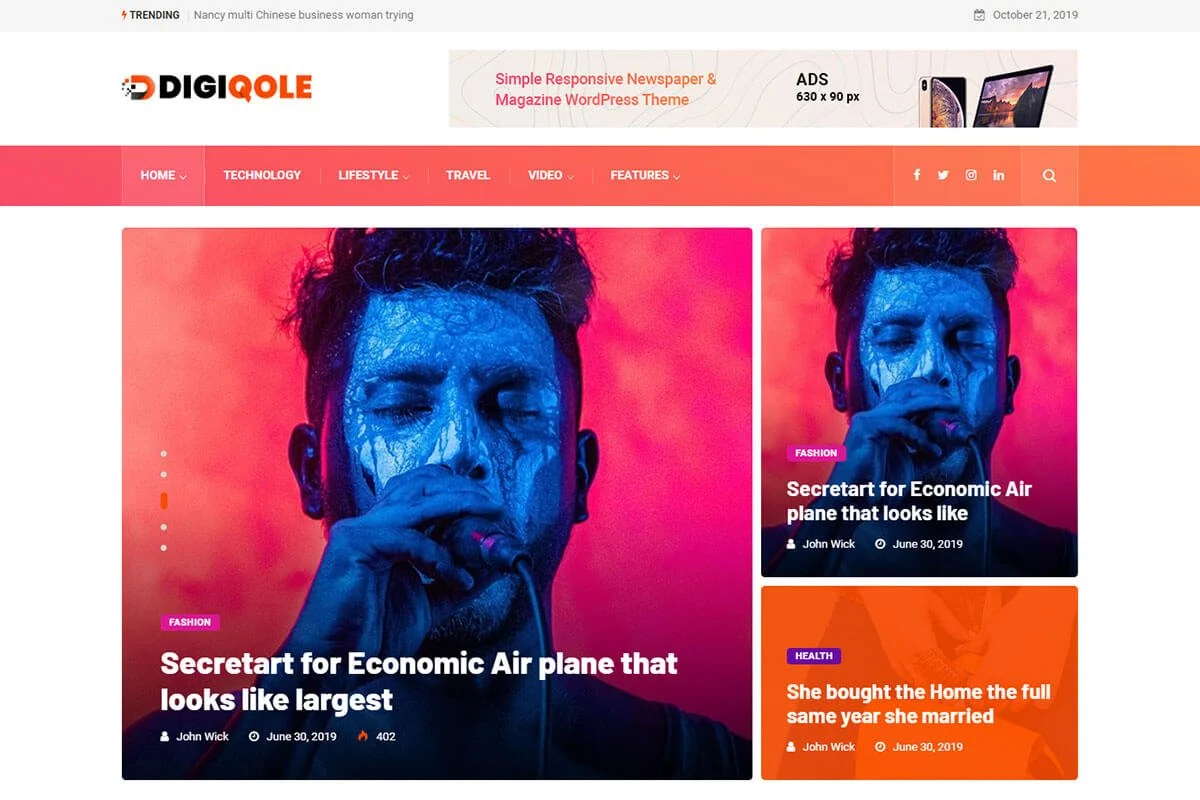
Task: Expand the Home menu dropdown
Action: tap(163, 175)
